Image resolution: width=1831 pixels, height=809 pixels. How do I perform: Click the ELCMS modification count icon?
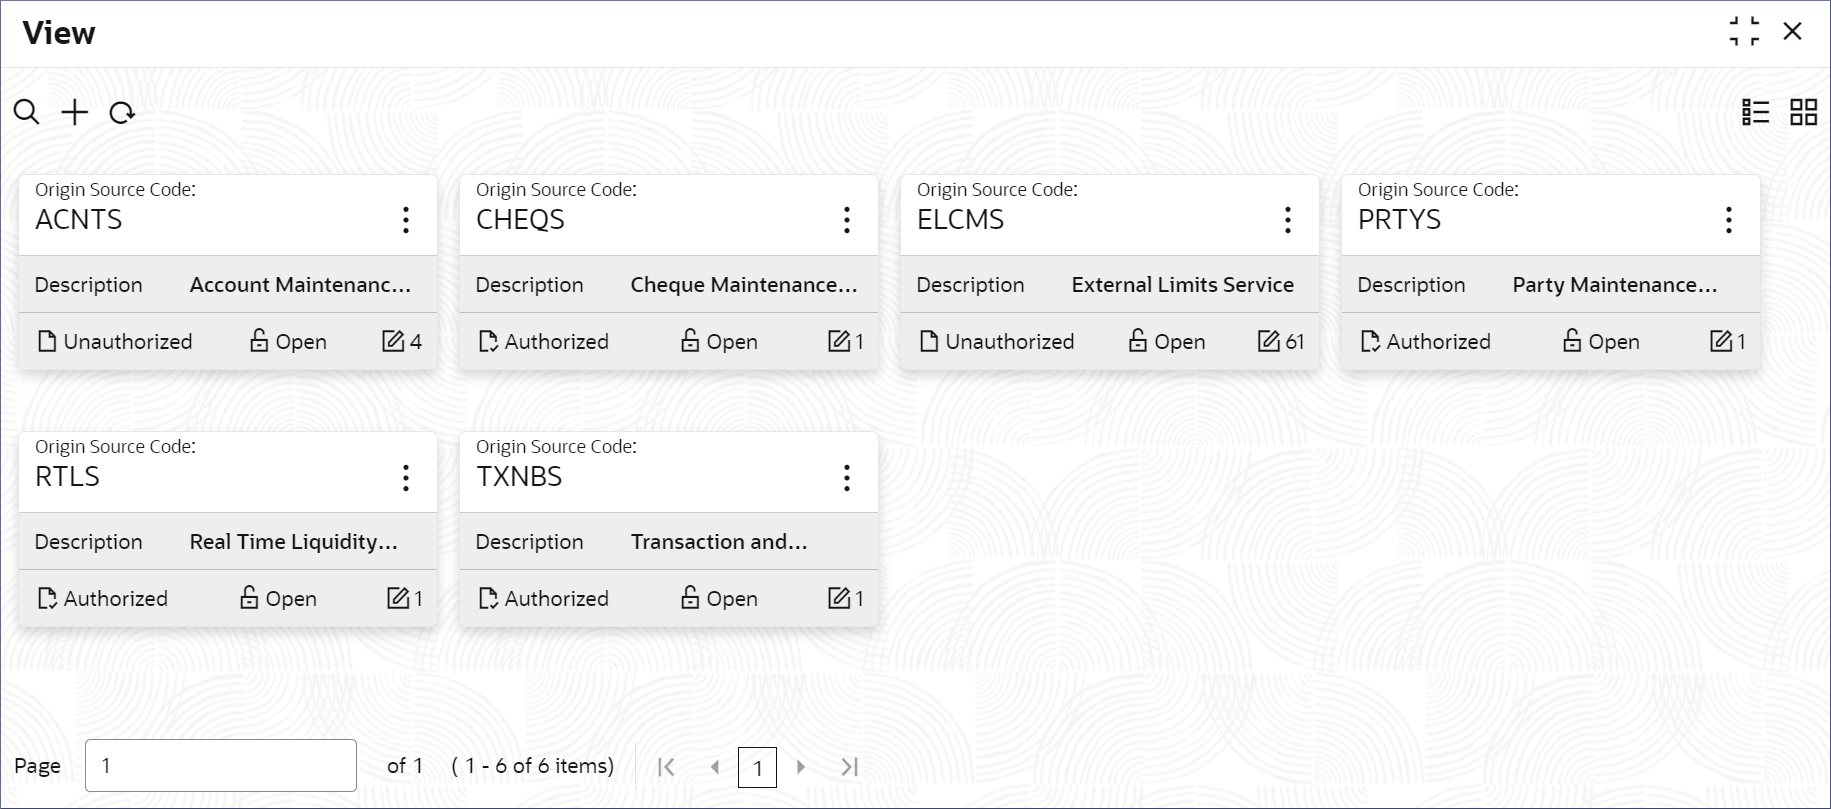click(x=1269, y=341)
